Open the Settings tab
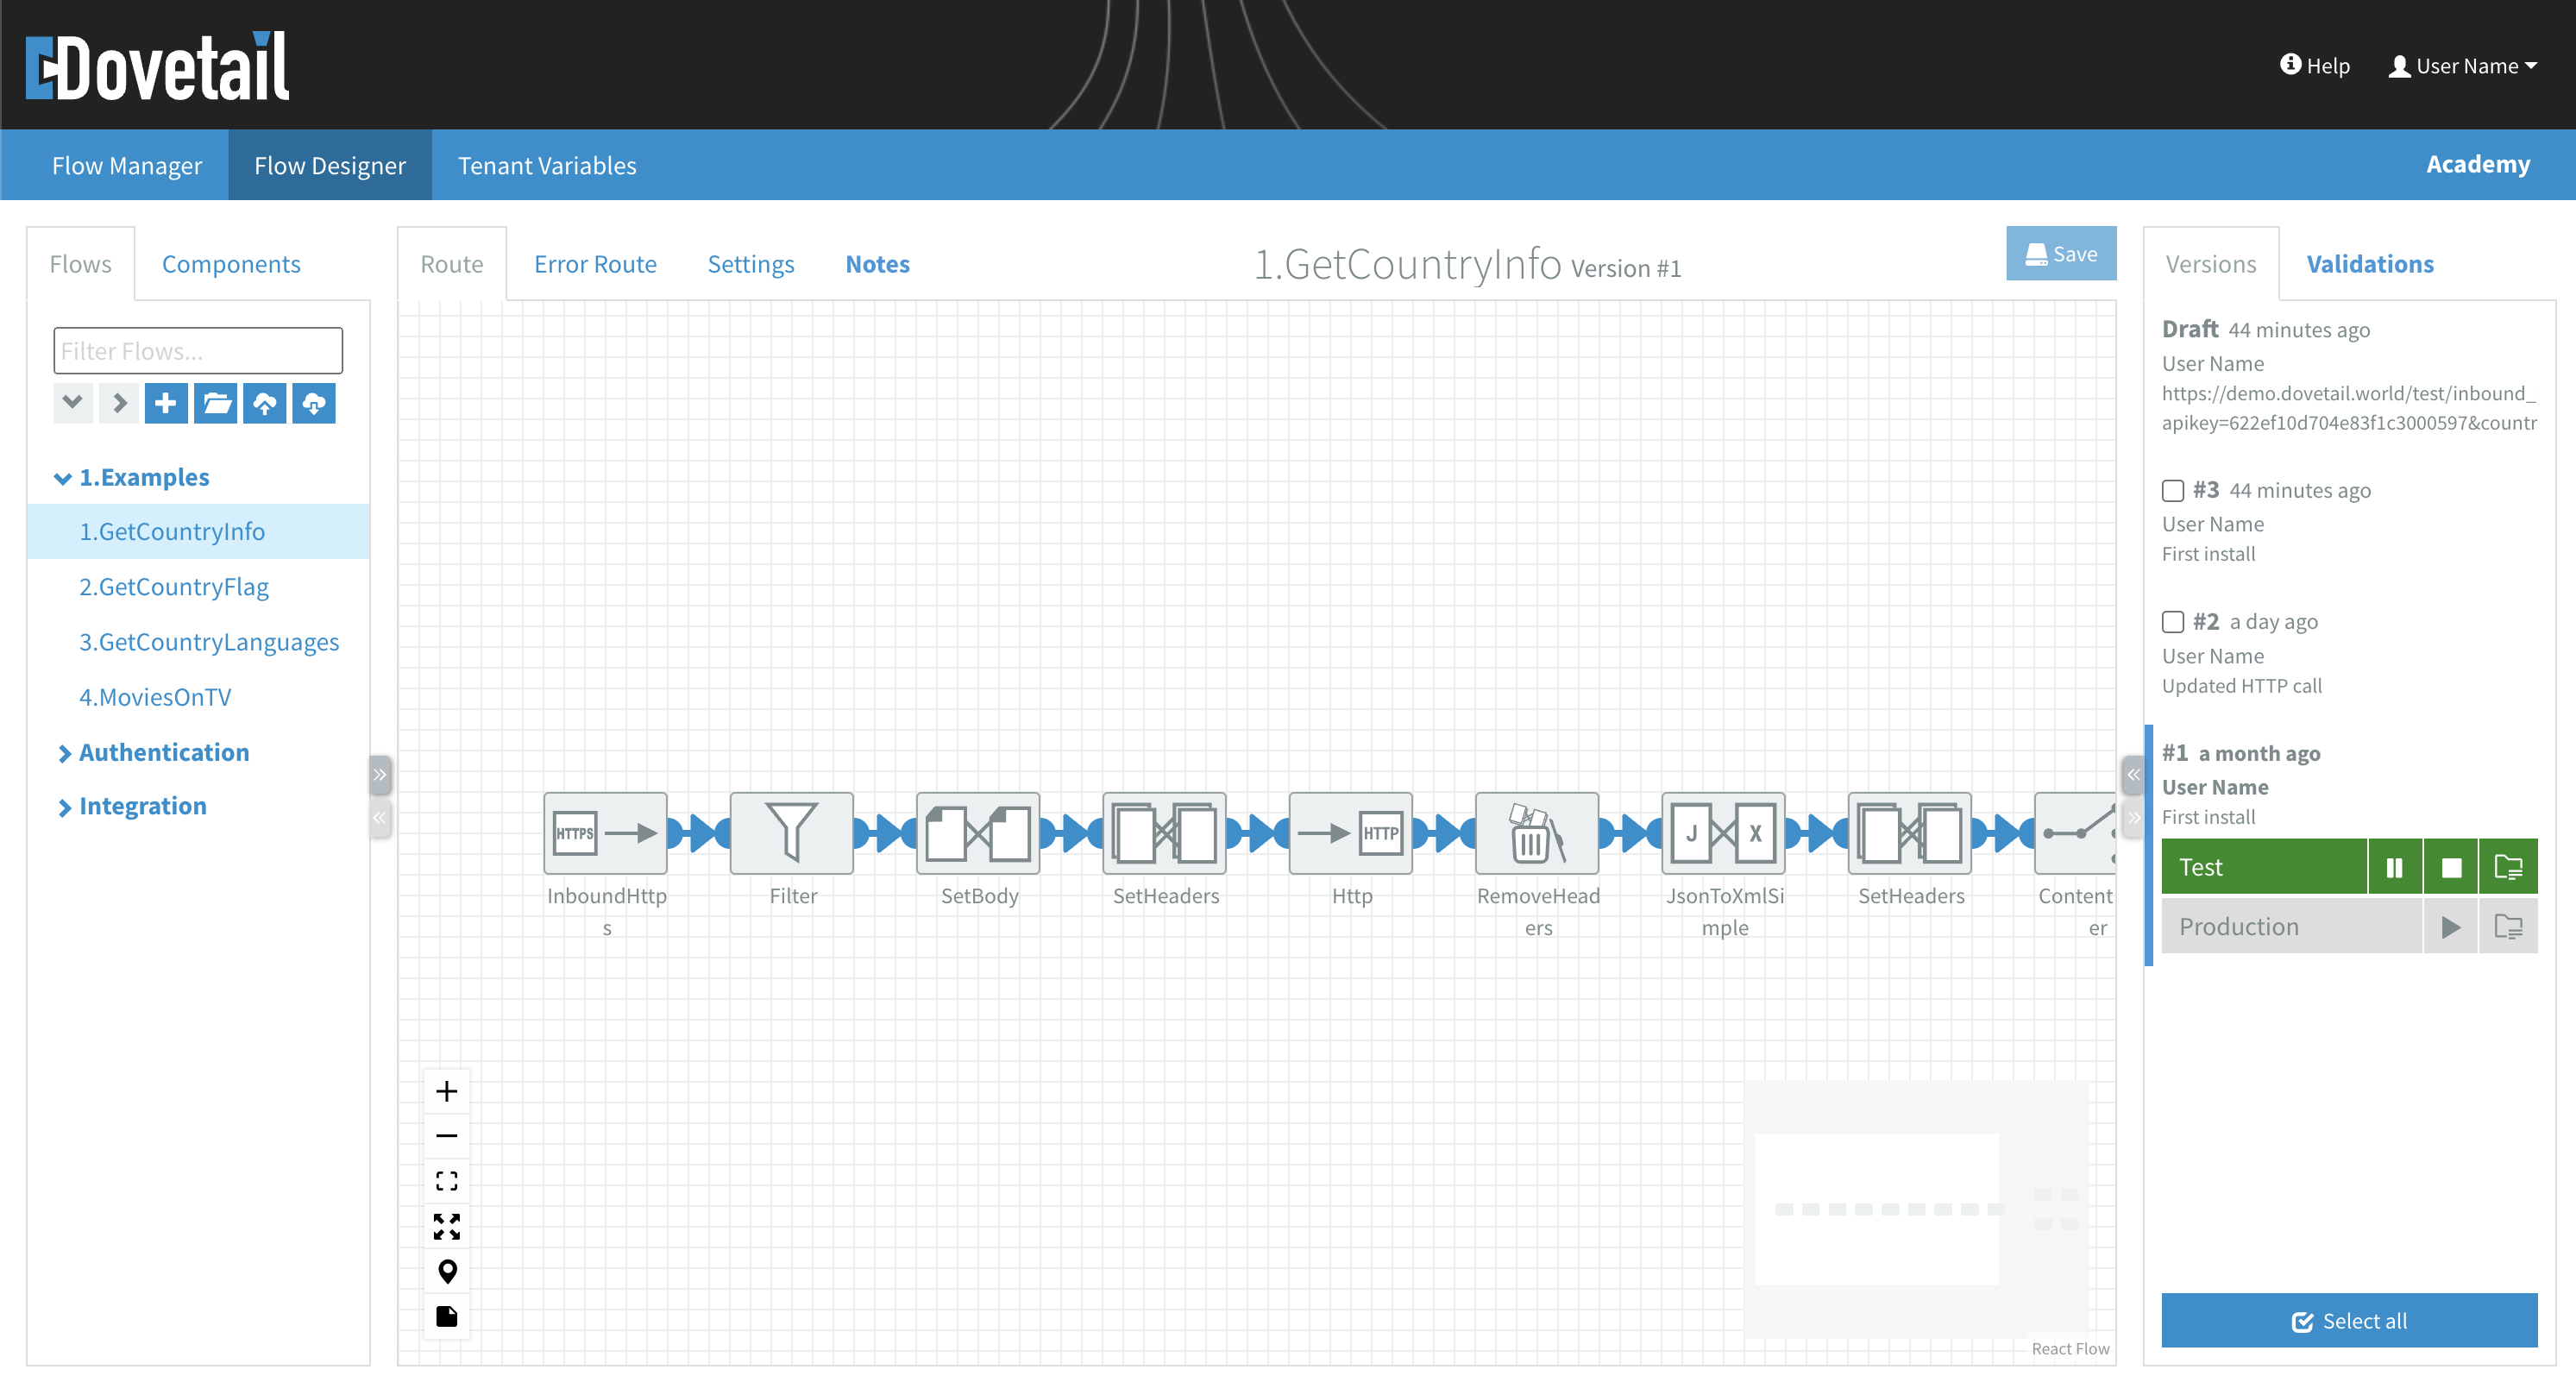This screenshot has width=2576, height=1382. click(x=751, y=264)
